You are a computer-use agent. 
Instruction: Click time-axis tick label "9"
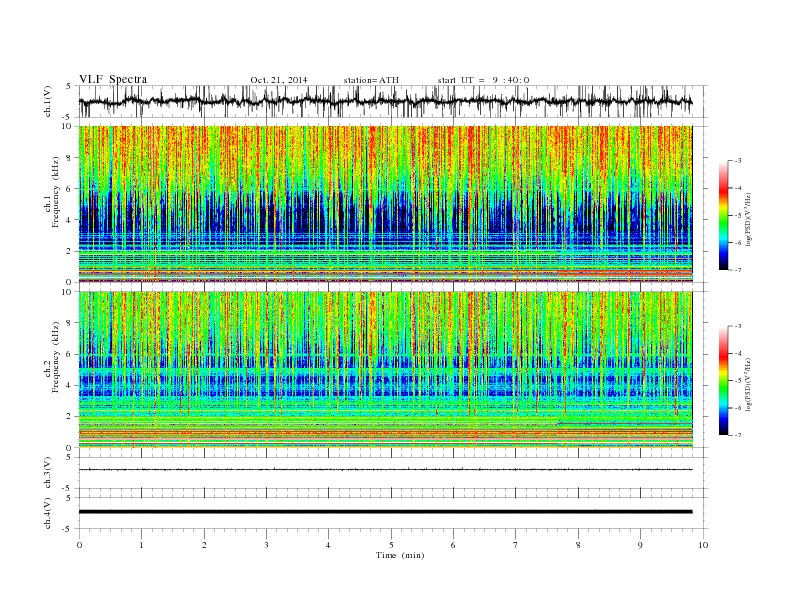pos(640,545)
